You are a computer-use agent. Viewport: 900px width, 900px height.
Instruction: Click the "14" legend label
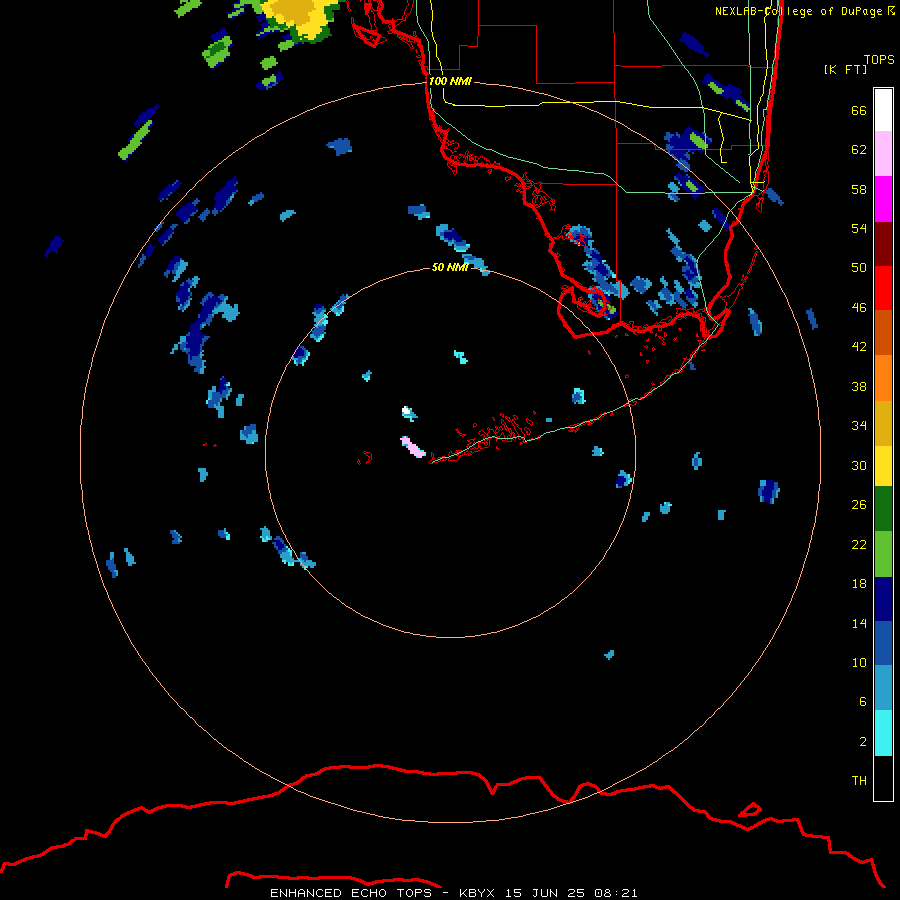tap(859, 623)
